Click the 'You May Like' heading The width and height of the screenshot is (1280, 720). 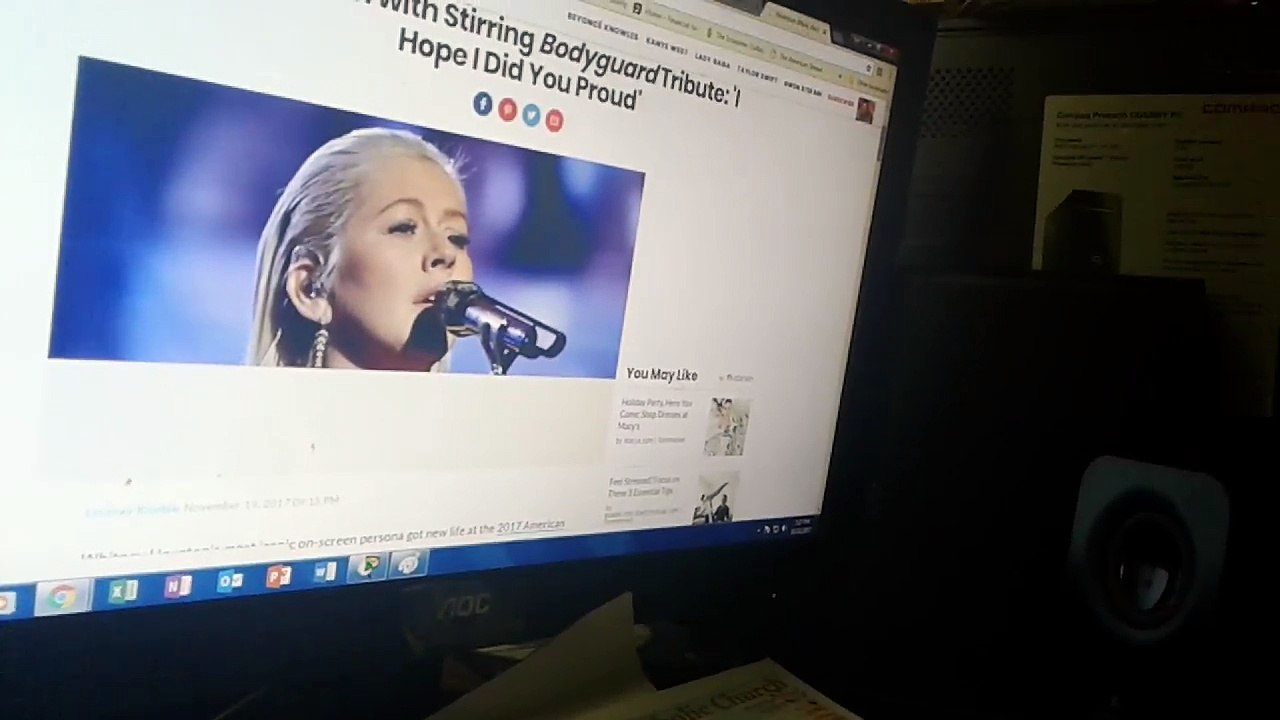pyautogui.click(x=661, y=374)
